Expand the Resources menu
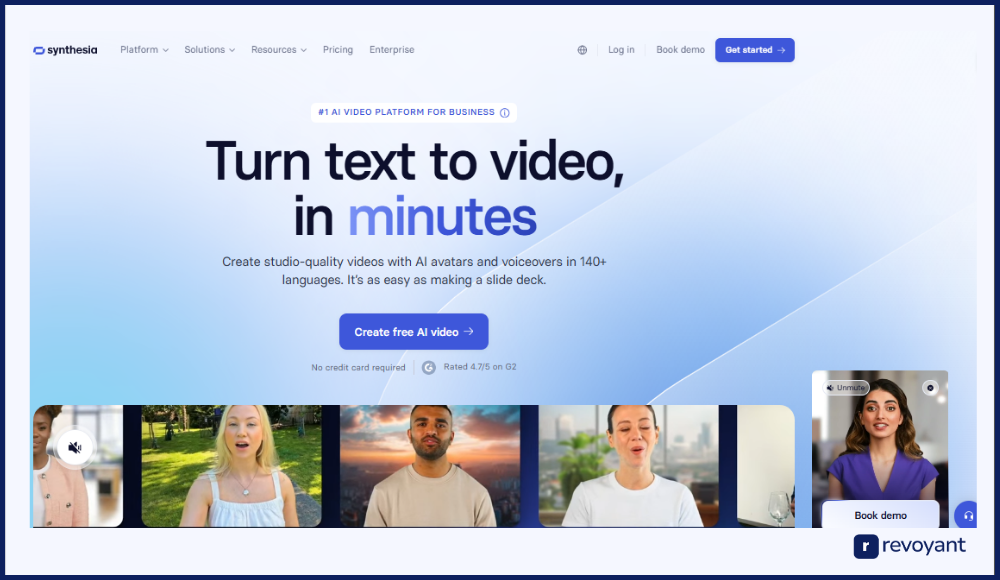The width and height of the screenshot is (1000, 580). pos(279,50)
